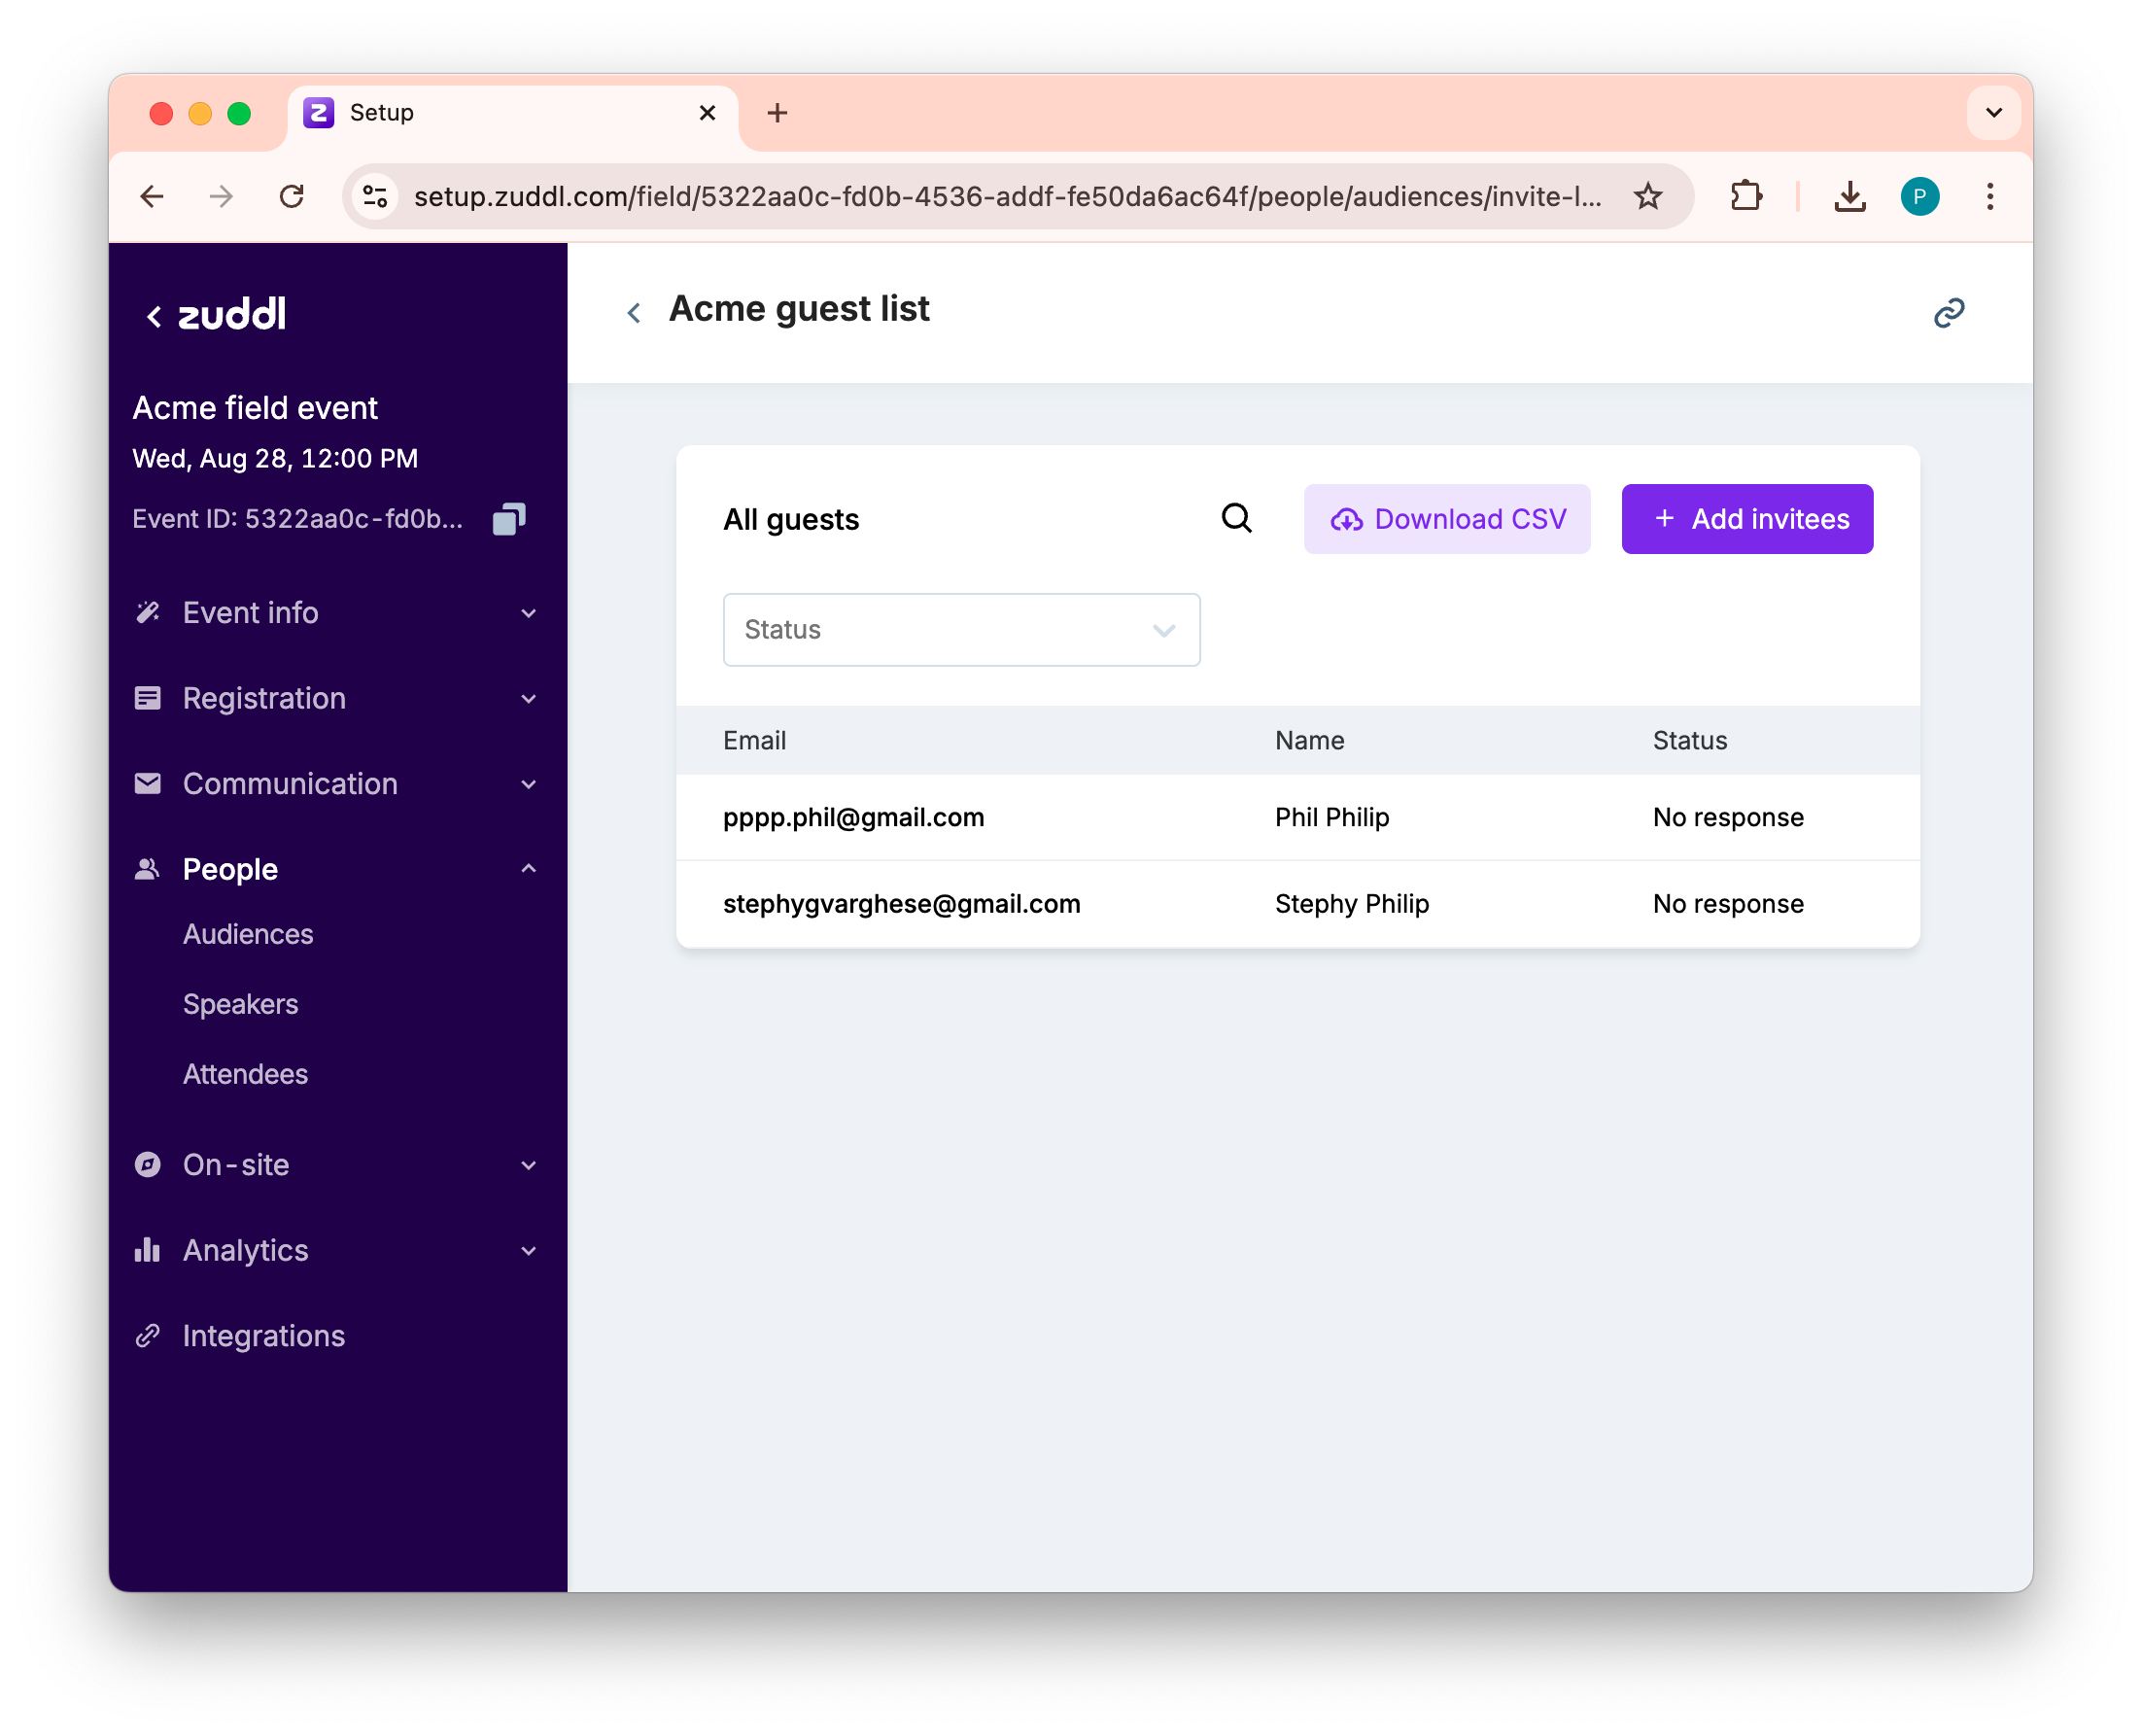Expand the Registration menu
Image resolution: width=2142 pixels, height=1736 pixels.
[336, 698]
